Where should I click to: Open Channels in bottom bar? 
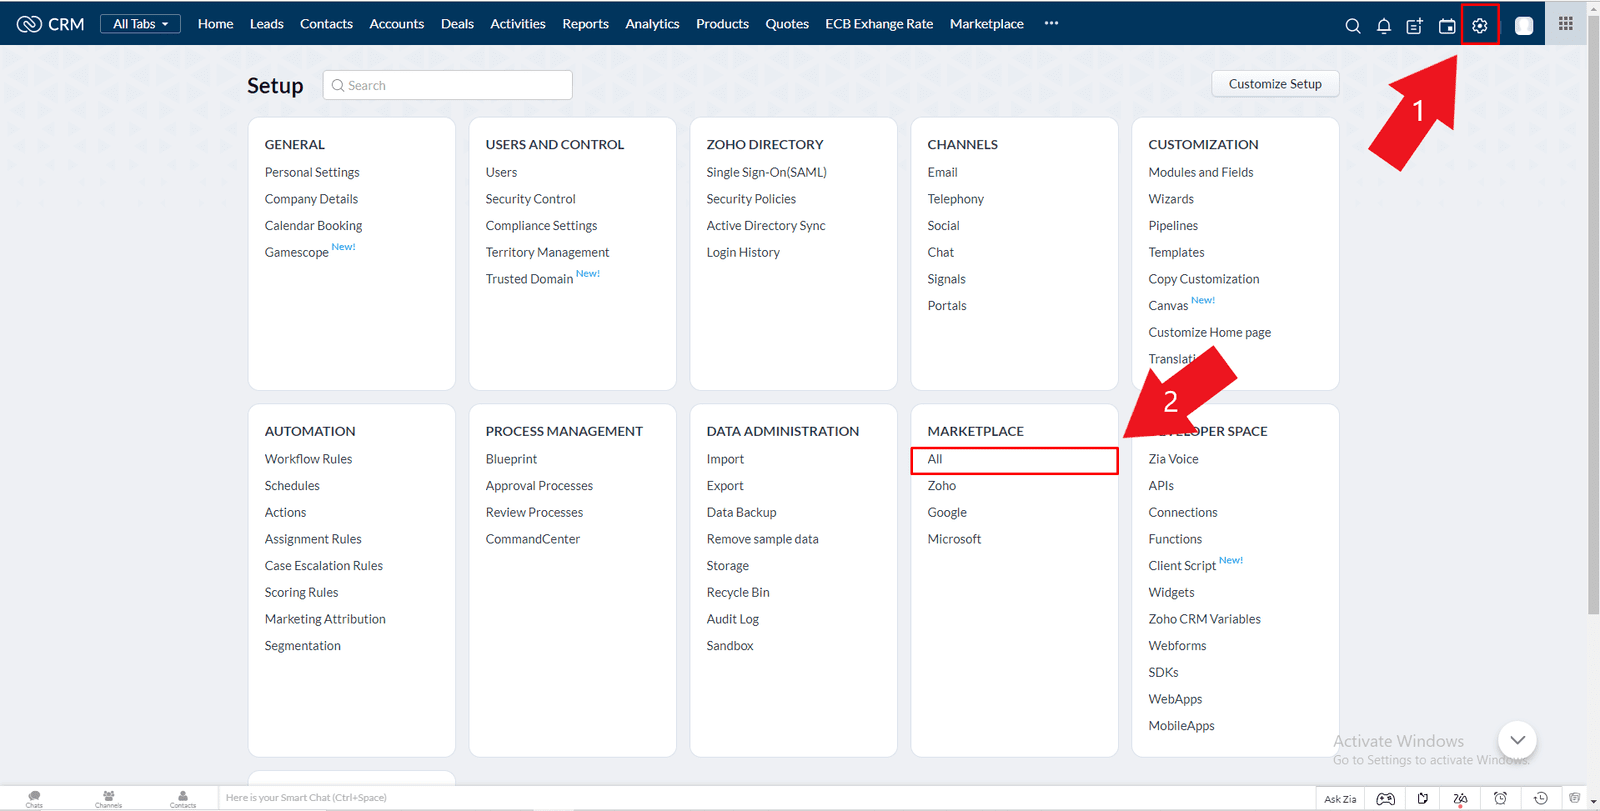(x=108, y=798)
